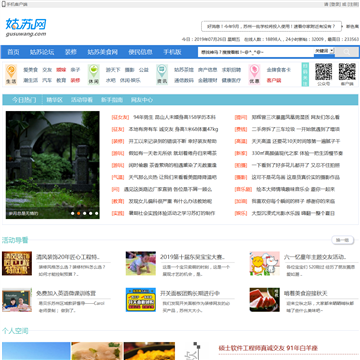
Task: Open post about 94年男生 昆山人
Action: (x=174, y=117)
